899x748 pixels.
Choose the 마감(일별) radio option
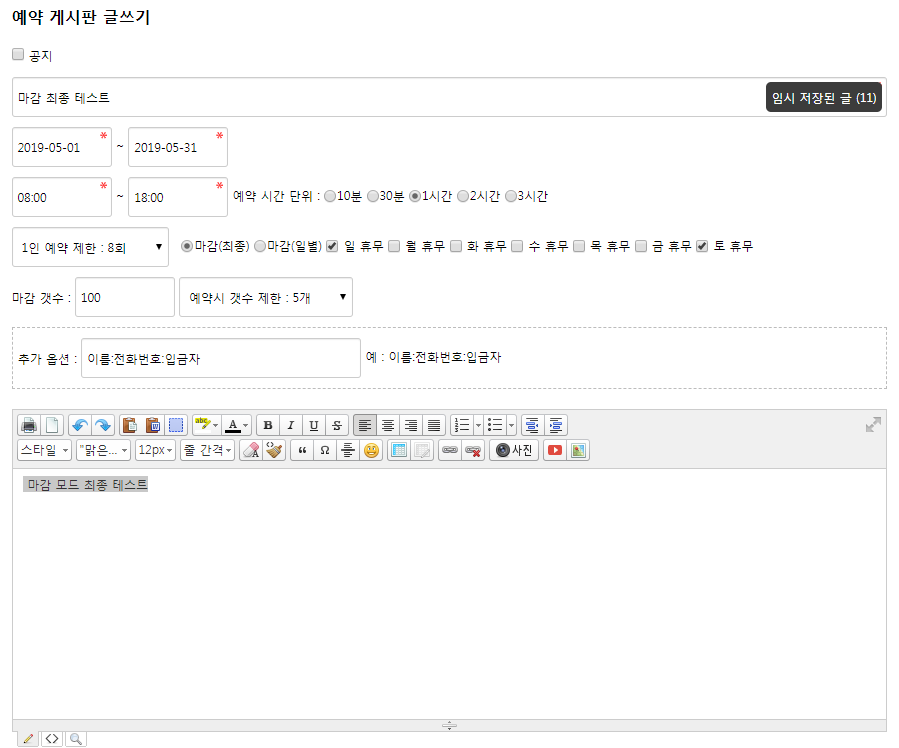click(260, 246)
